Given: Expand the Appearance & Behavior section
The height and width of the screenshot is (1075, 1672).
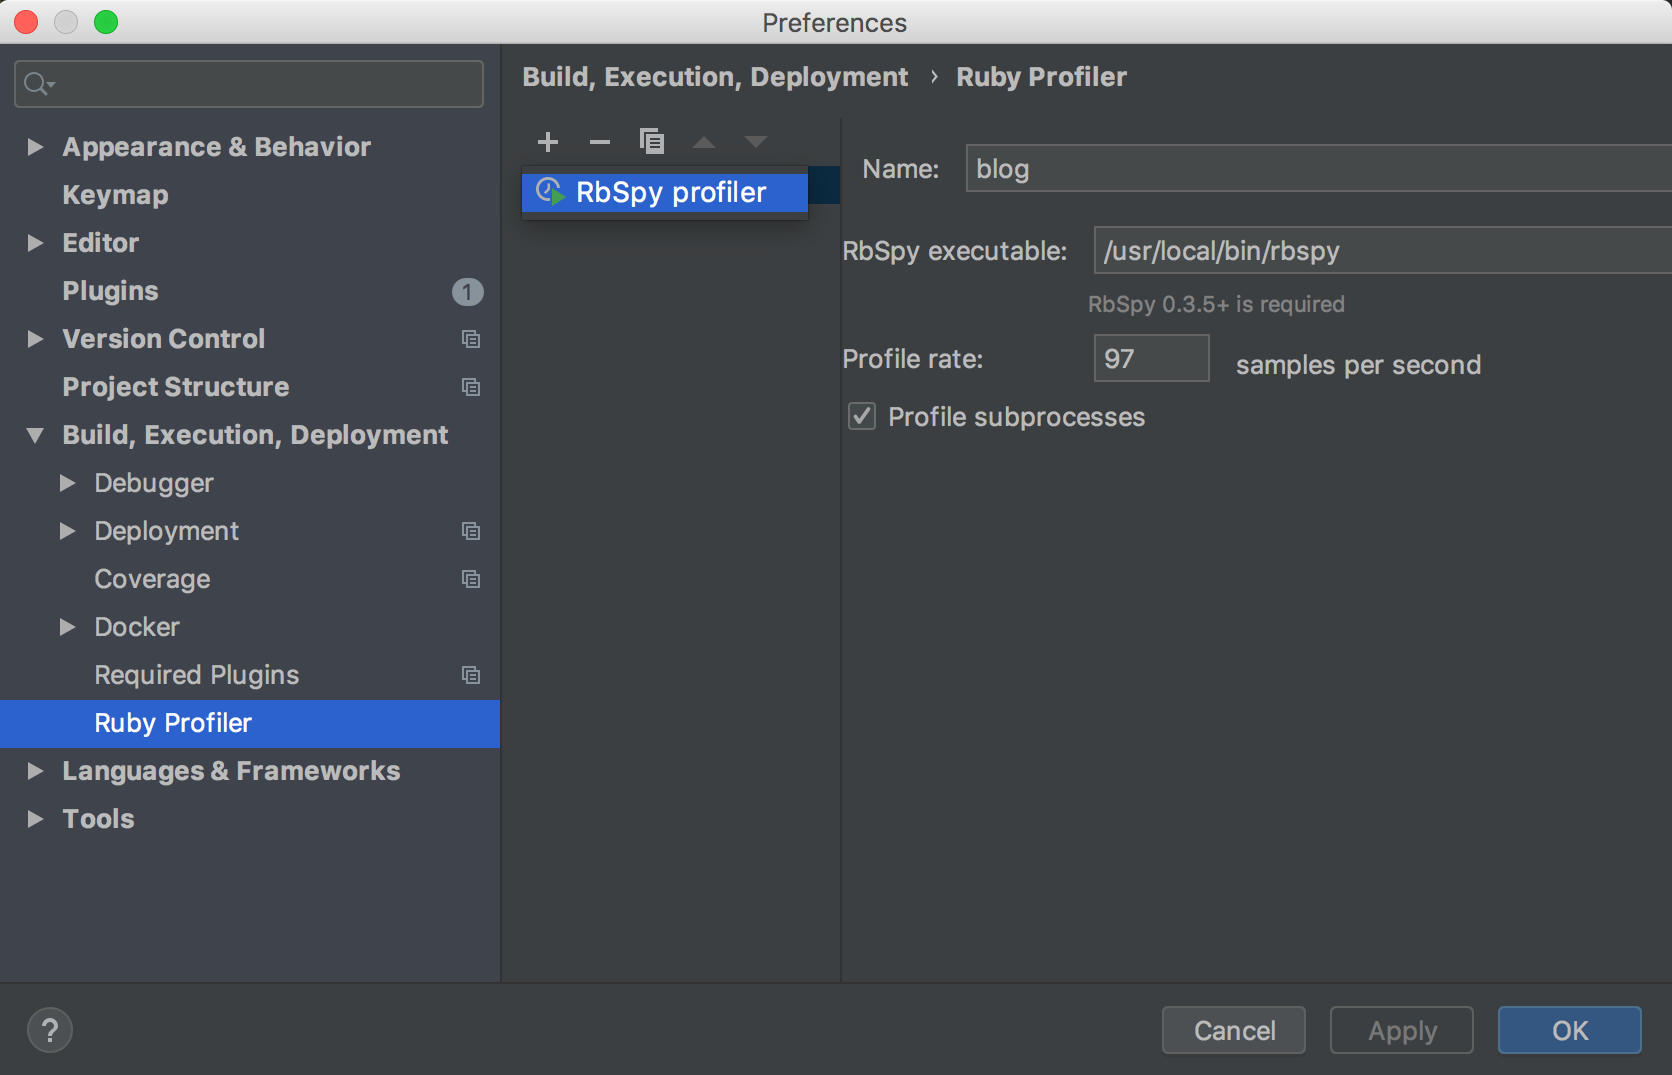Looking at the screenshot, I should (36, 147).
